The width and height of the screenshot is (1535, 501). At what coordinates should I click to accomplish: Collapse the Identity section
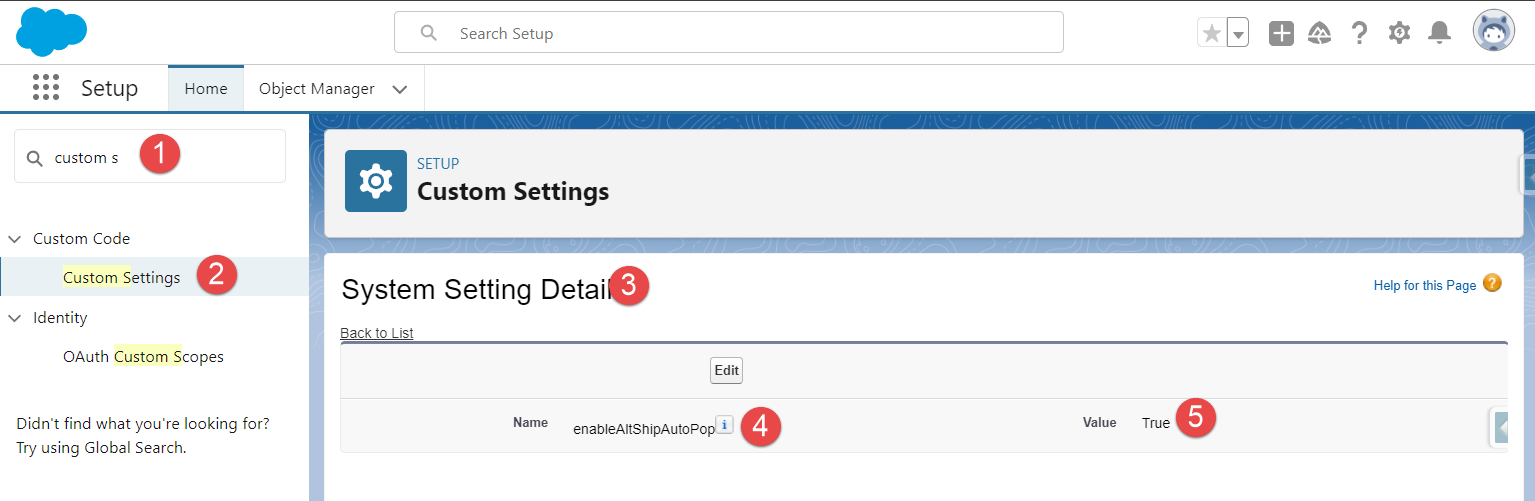click(x=15, y=318)
